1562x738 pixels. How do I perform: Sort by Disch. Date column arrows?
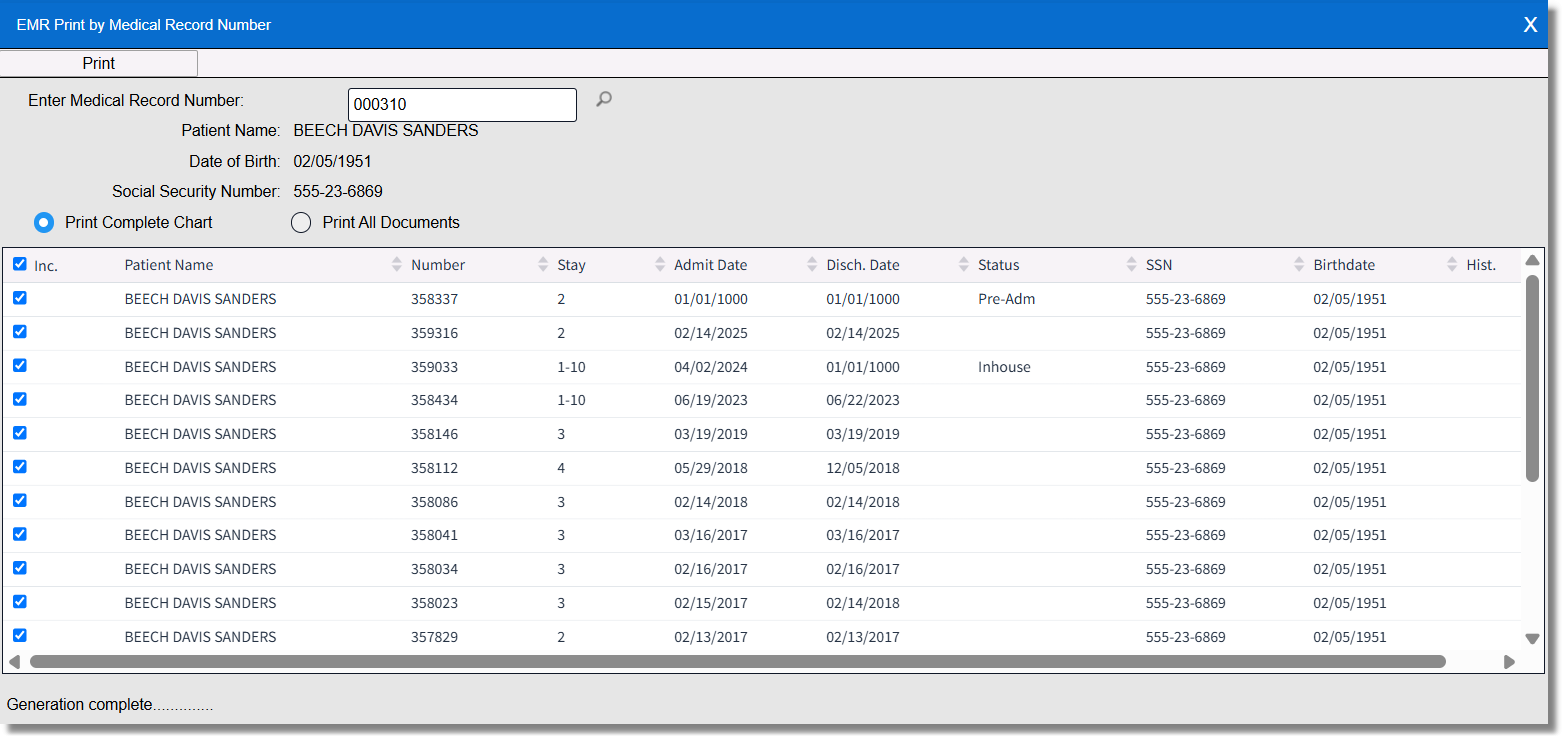pos(964,265)
